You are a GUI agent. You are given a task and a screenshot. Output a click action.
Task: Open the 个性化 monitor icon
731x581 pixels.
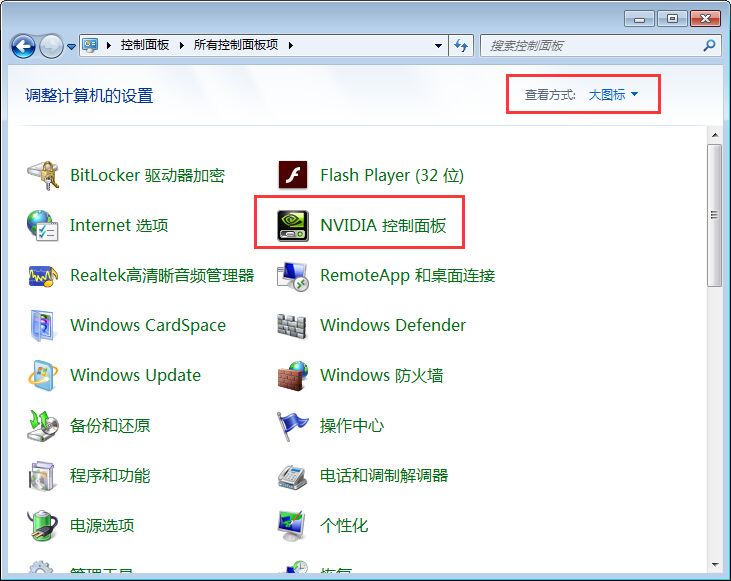pos(292,526)
